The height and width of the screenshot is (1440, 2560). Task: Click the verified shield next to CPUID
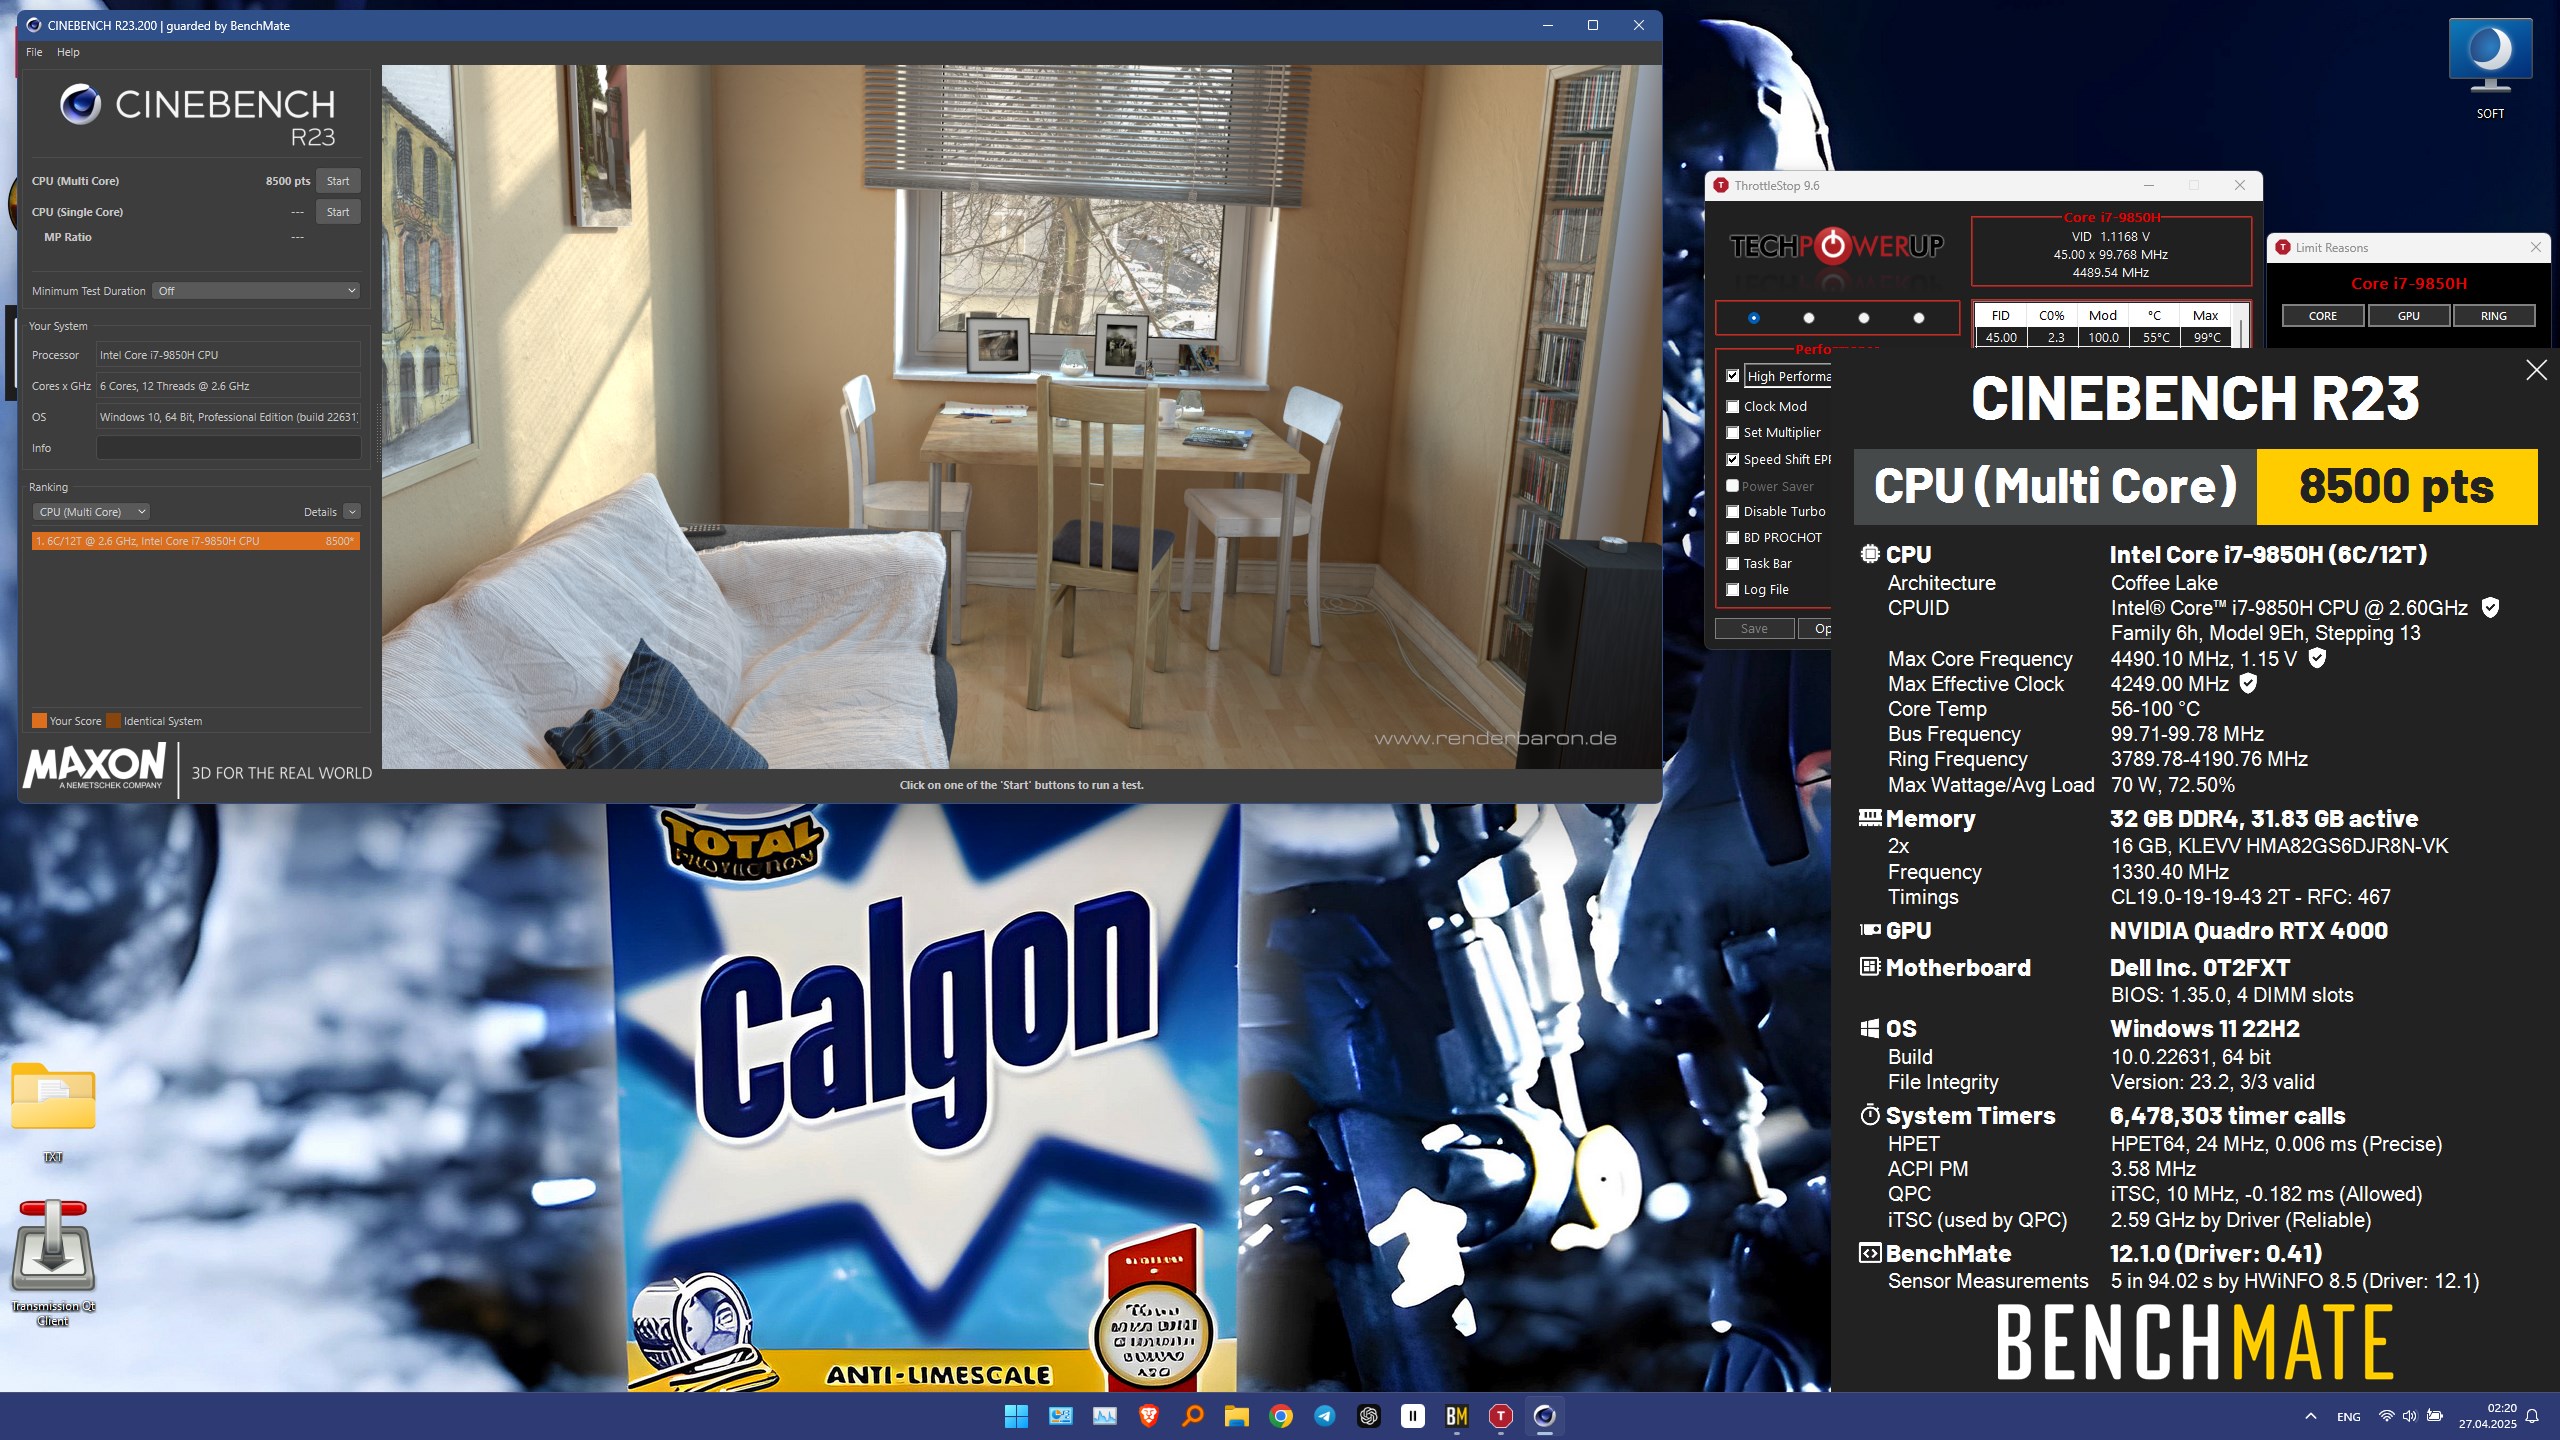[x=2491, y=608]
